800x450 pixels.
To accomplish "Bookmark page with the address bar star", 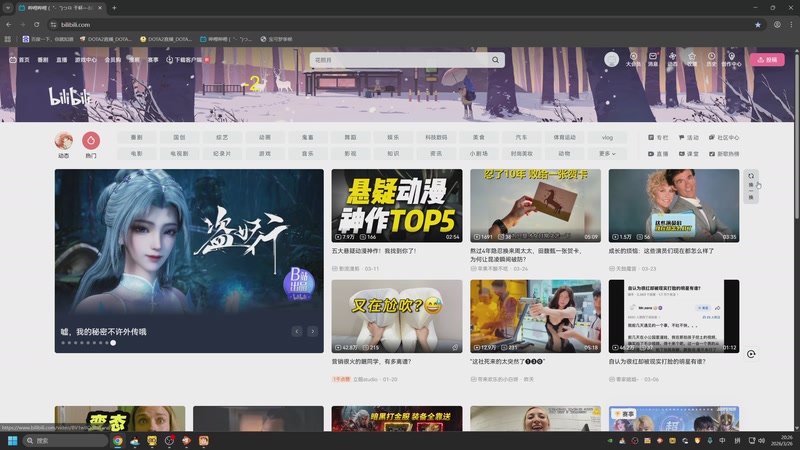I will click(x=758, y=24).
